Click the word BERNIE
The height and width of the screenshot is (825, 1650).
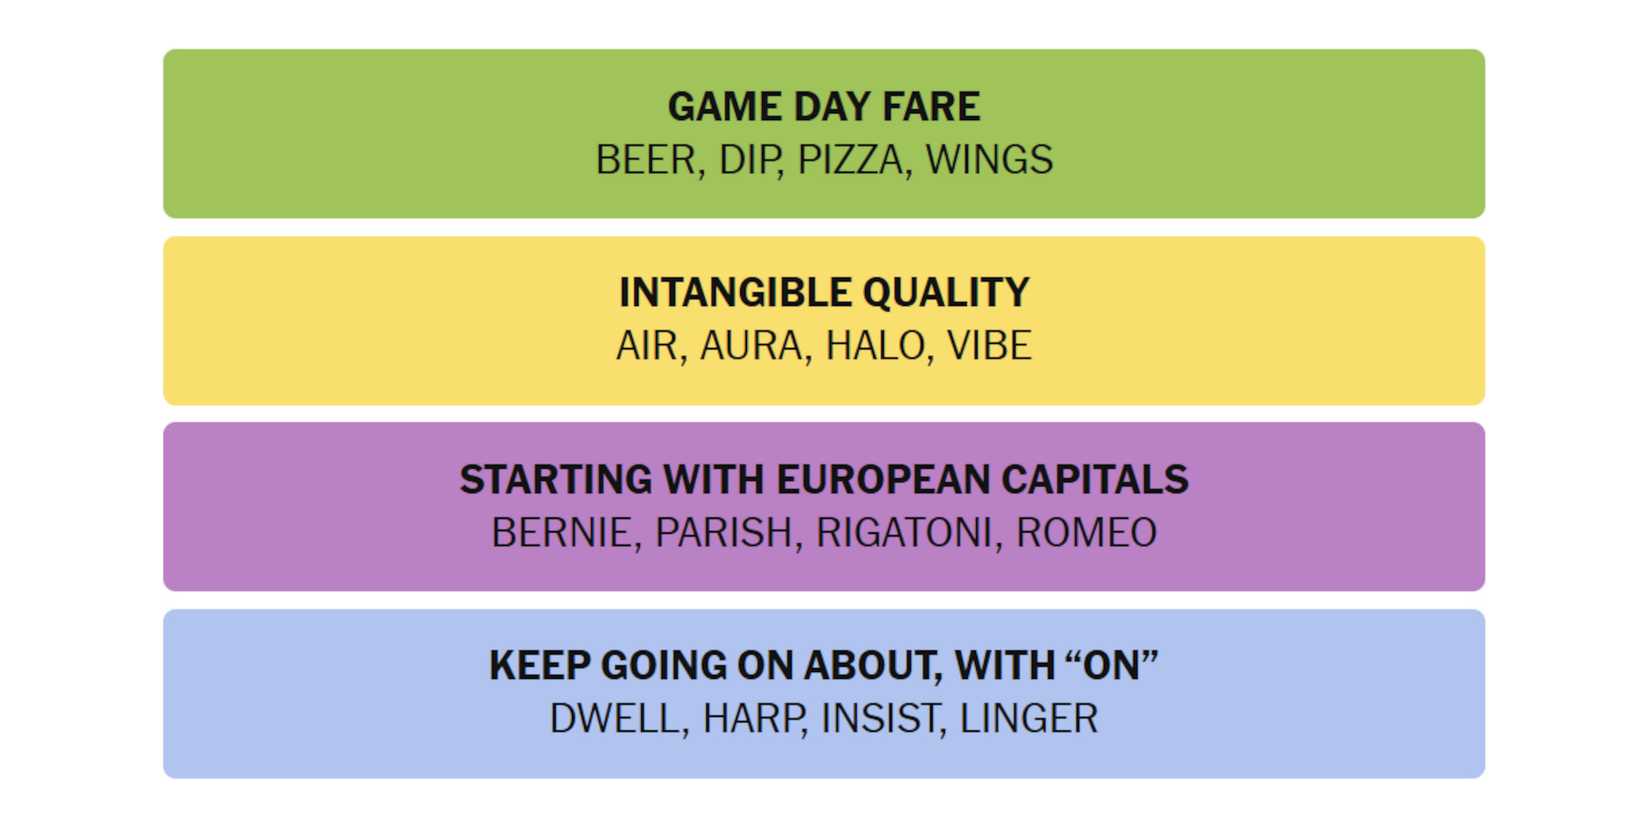561,533
